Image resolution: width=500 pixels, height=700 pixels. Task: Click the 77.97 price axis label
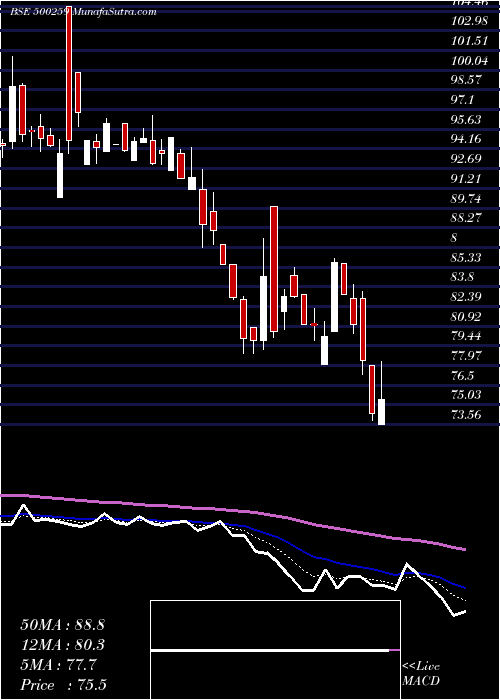pos(466,356)
